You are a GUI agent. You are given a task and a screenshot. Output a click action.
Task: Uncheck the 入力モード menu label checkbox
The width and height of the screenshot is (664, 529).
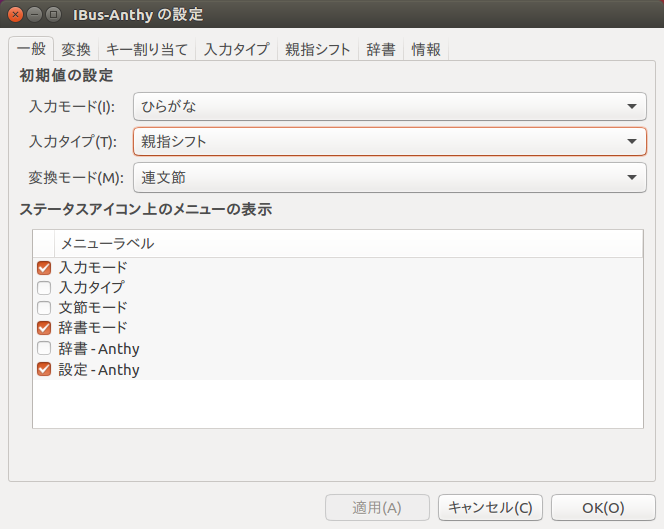tap(44, 268)
